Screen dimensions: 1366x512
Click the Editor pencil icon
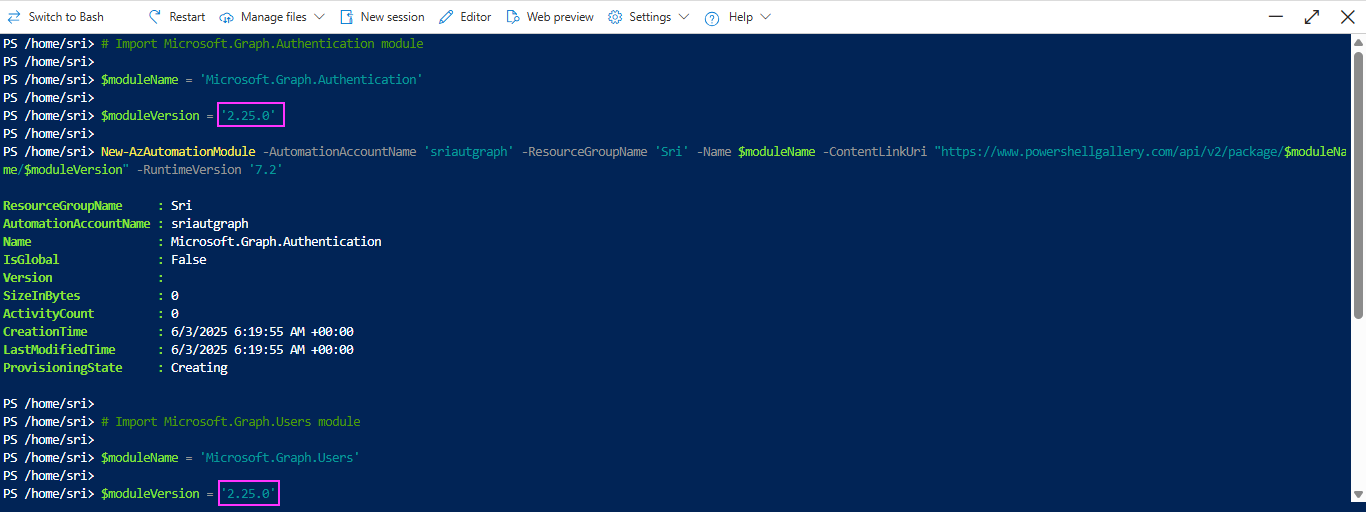point(445,17)
